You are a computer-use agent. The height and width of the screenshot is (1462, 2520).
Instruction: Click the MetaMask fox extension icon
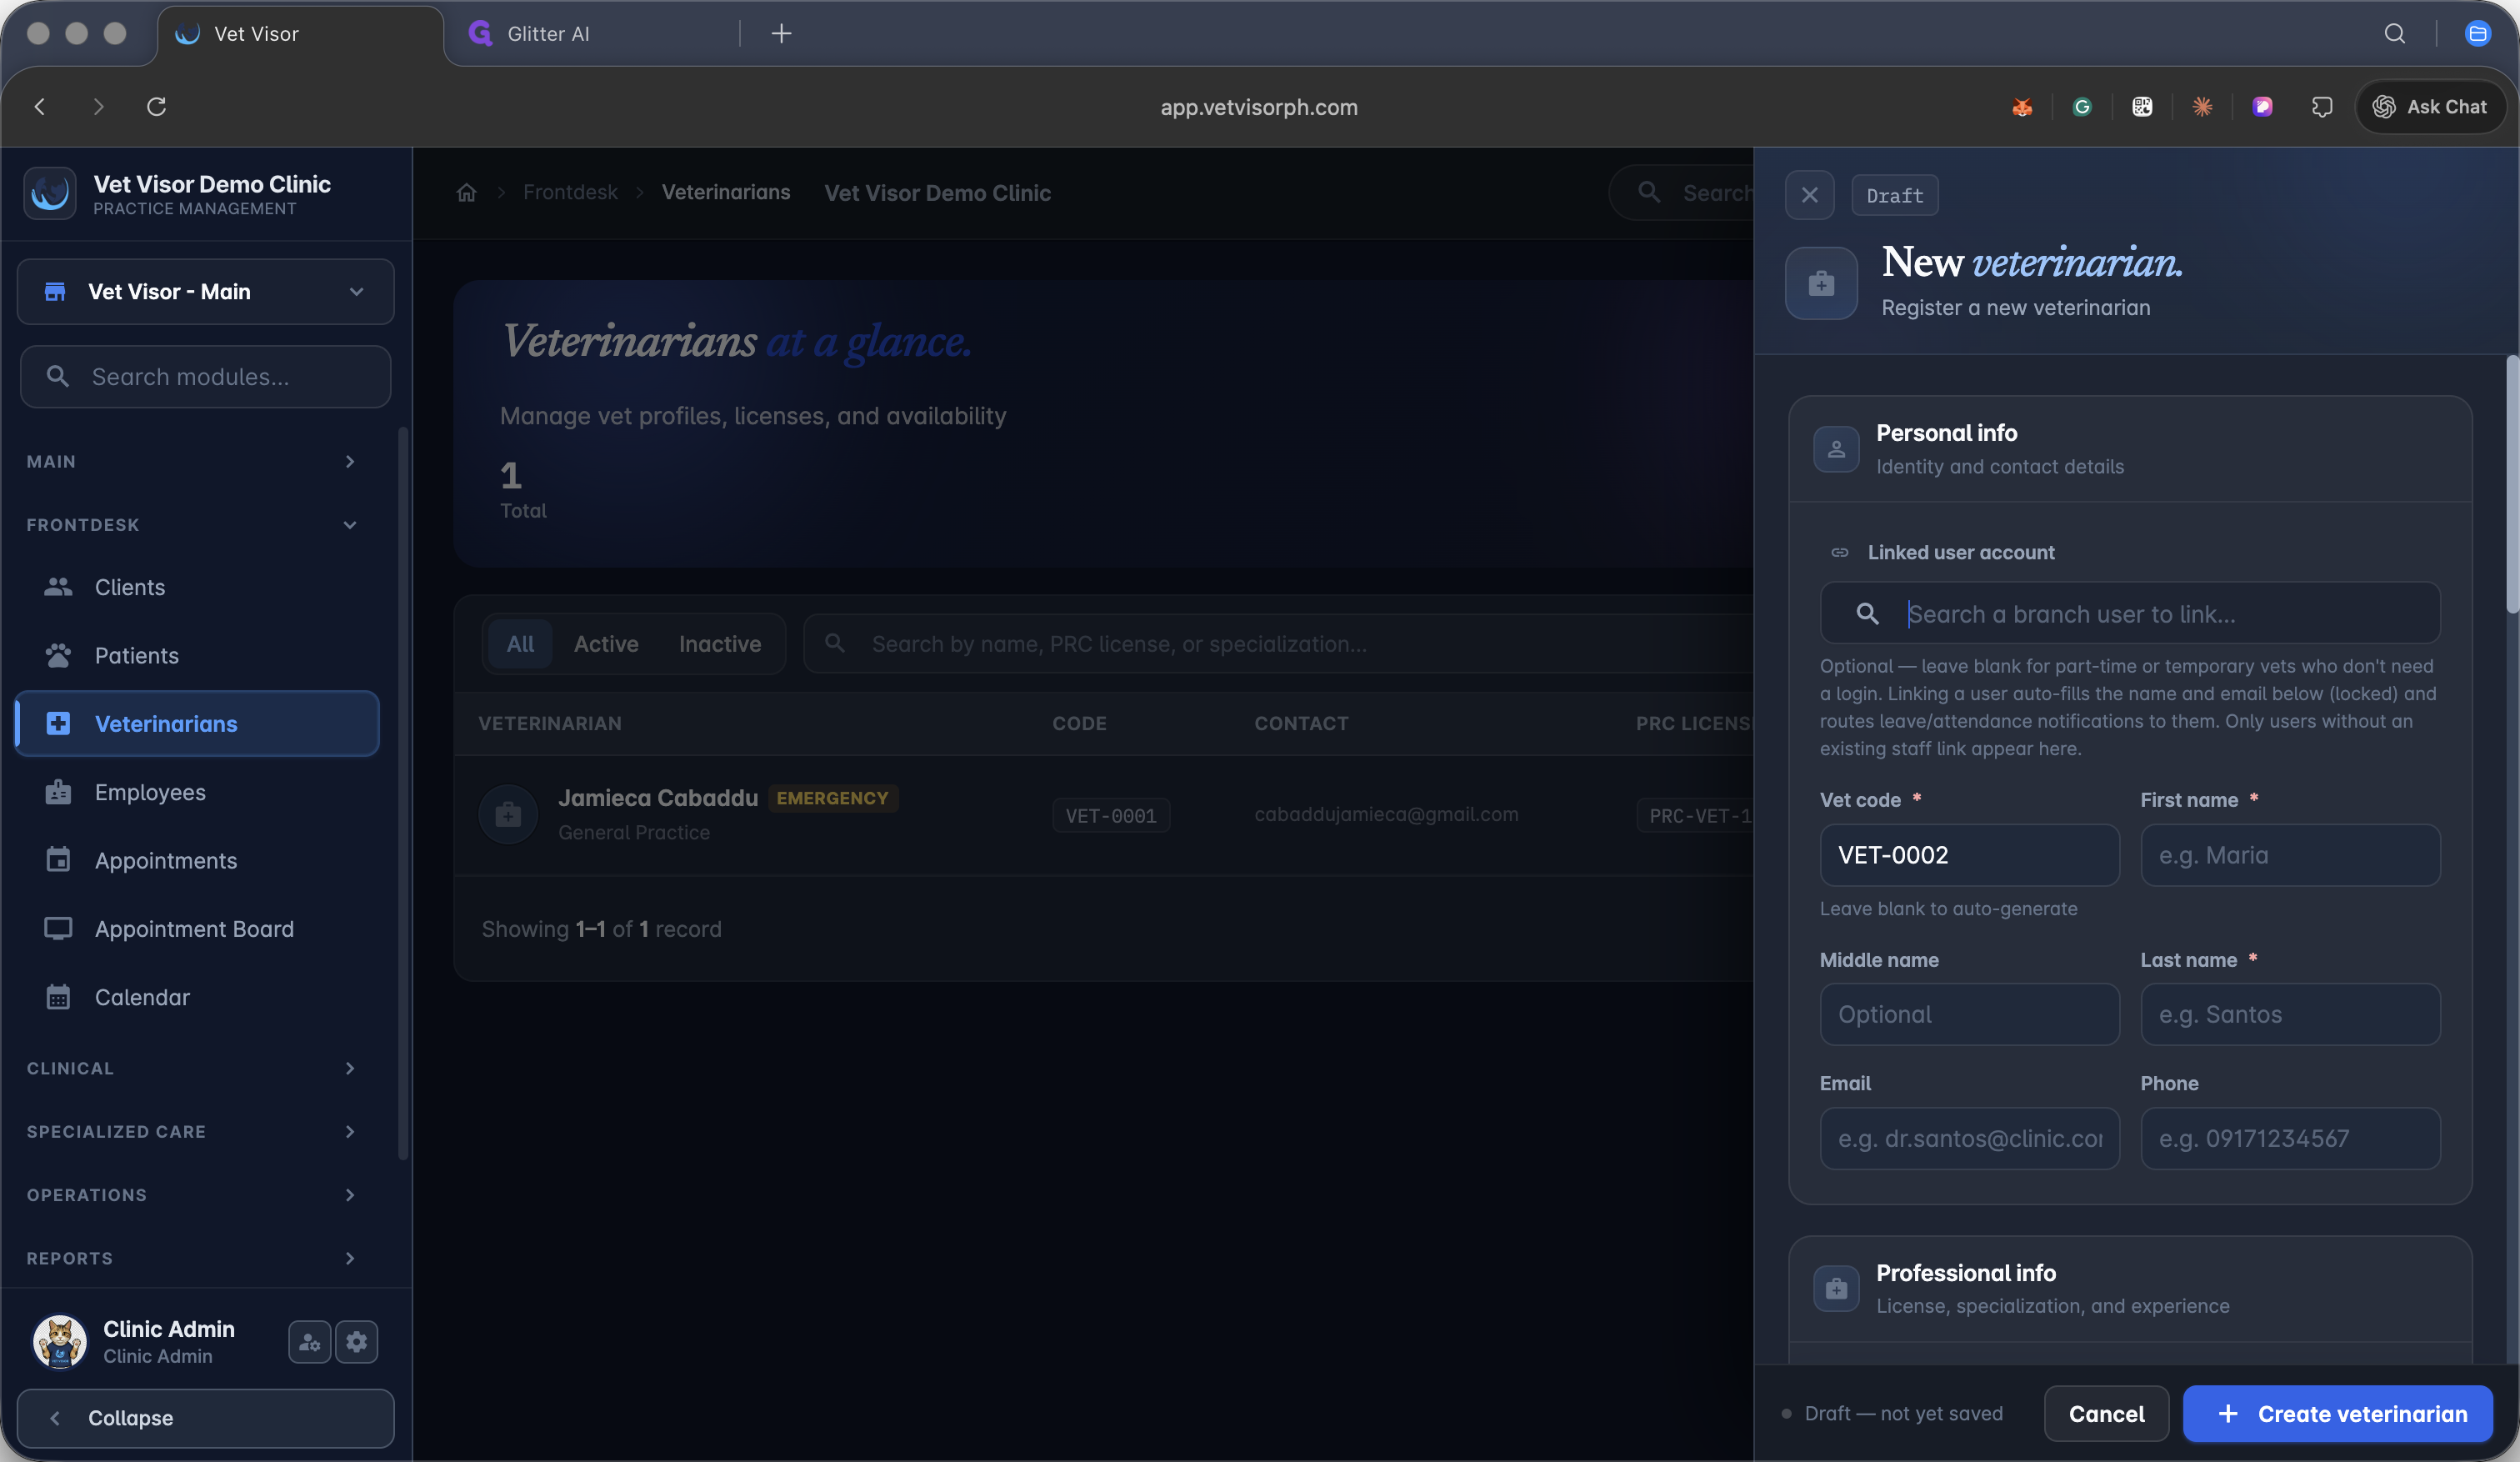[x=2022, y=107]
